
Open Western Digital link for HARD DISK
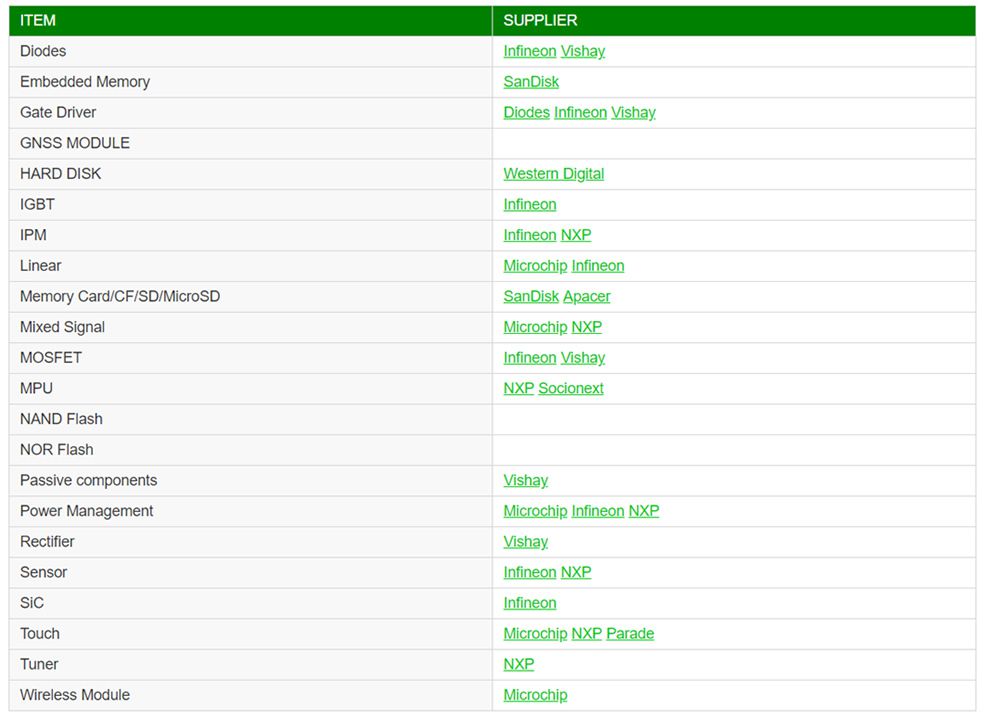(x=553, y=174)
